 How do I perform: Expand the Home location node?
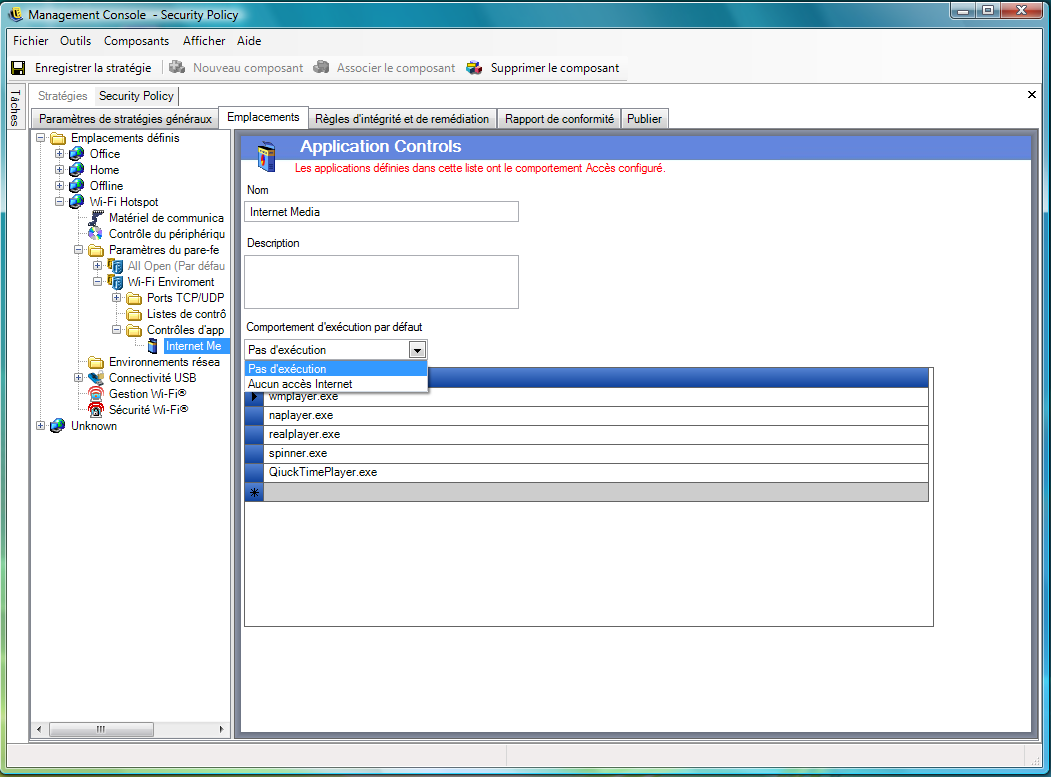click(60, 170)
